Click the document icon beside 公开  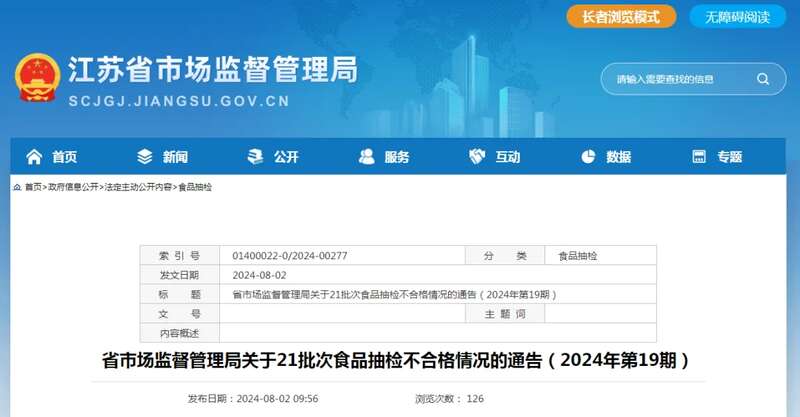(255, 157)
